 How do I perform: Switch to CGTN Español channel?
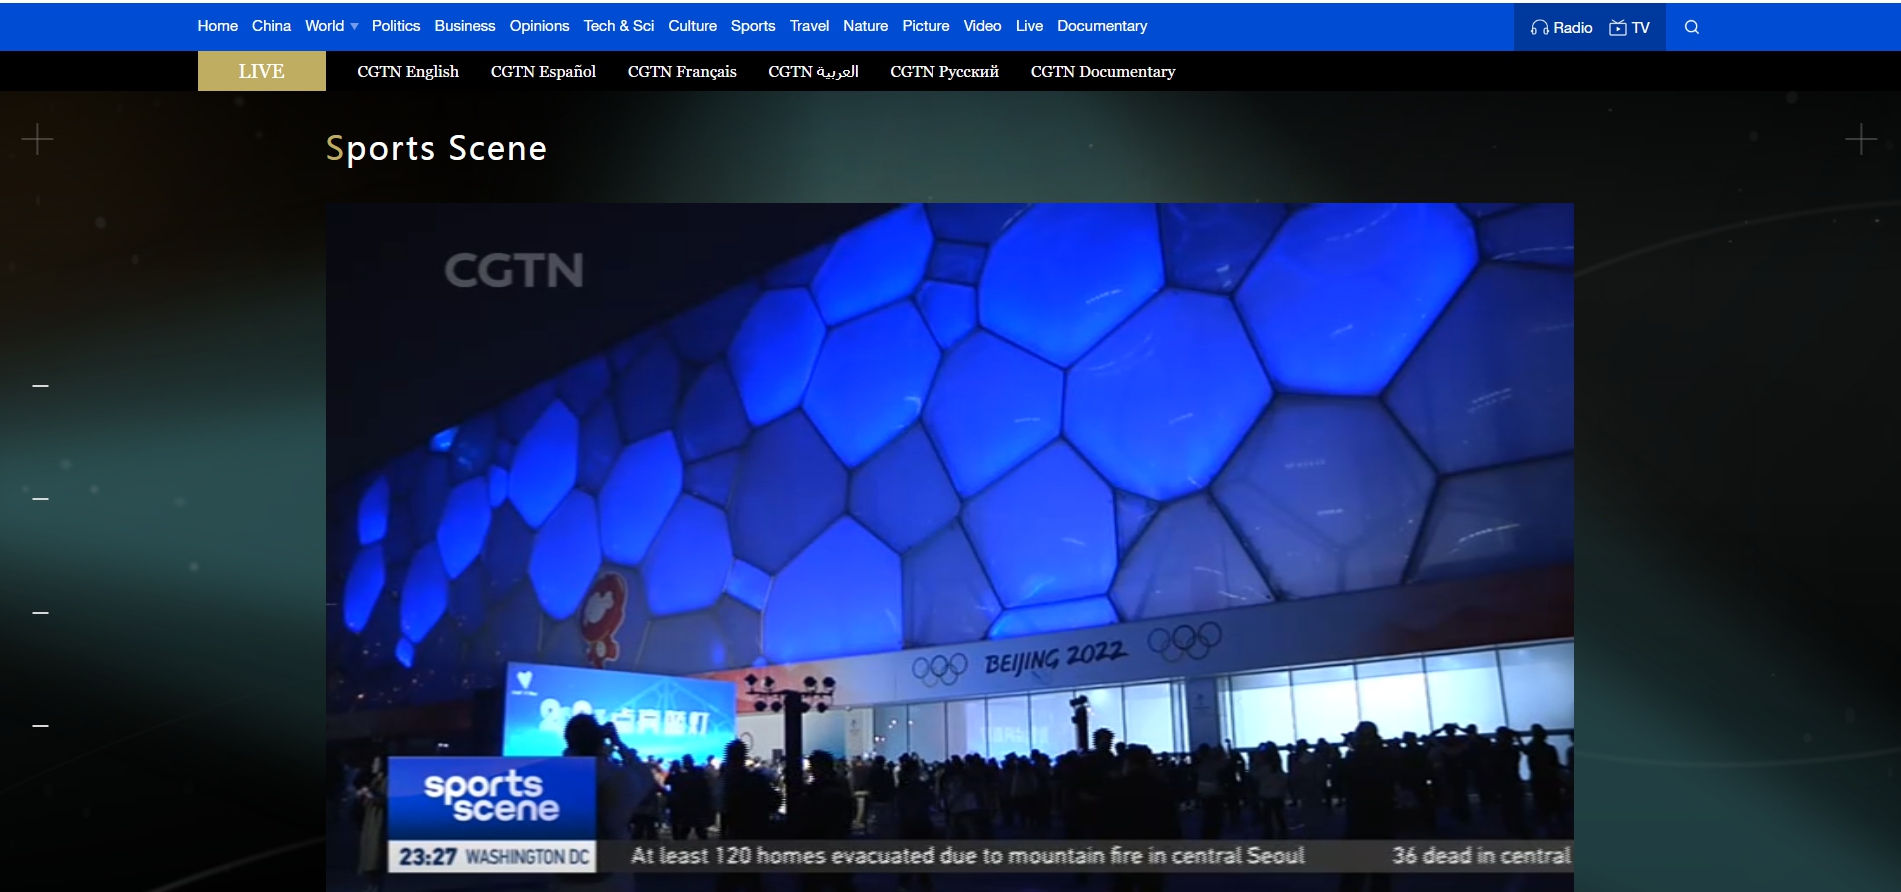542,71
